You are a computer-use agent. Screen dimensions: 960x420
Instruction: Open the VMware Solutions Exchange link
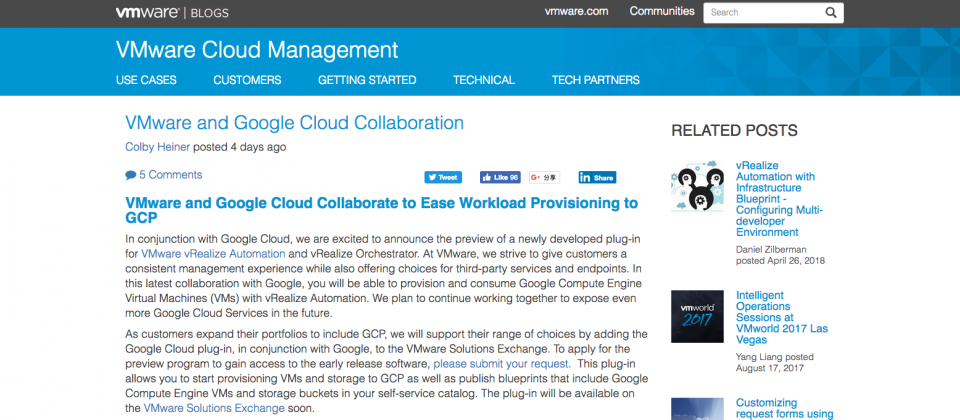tap(214, 408)
